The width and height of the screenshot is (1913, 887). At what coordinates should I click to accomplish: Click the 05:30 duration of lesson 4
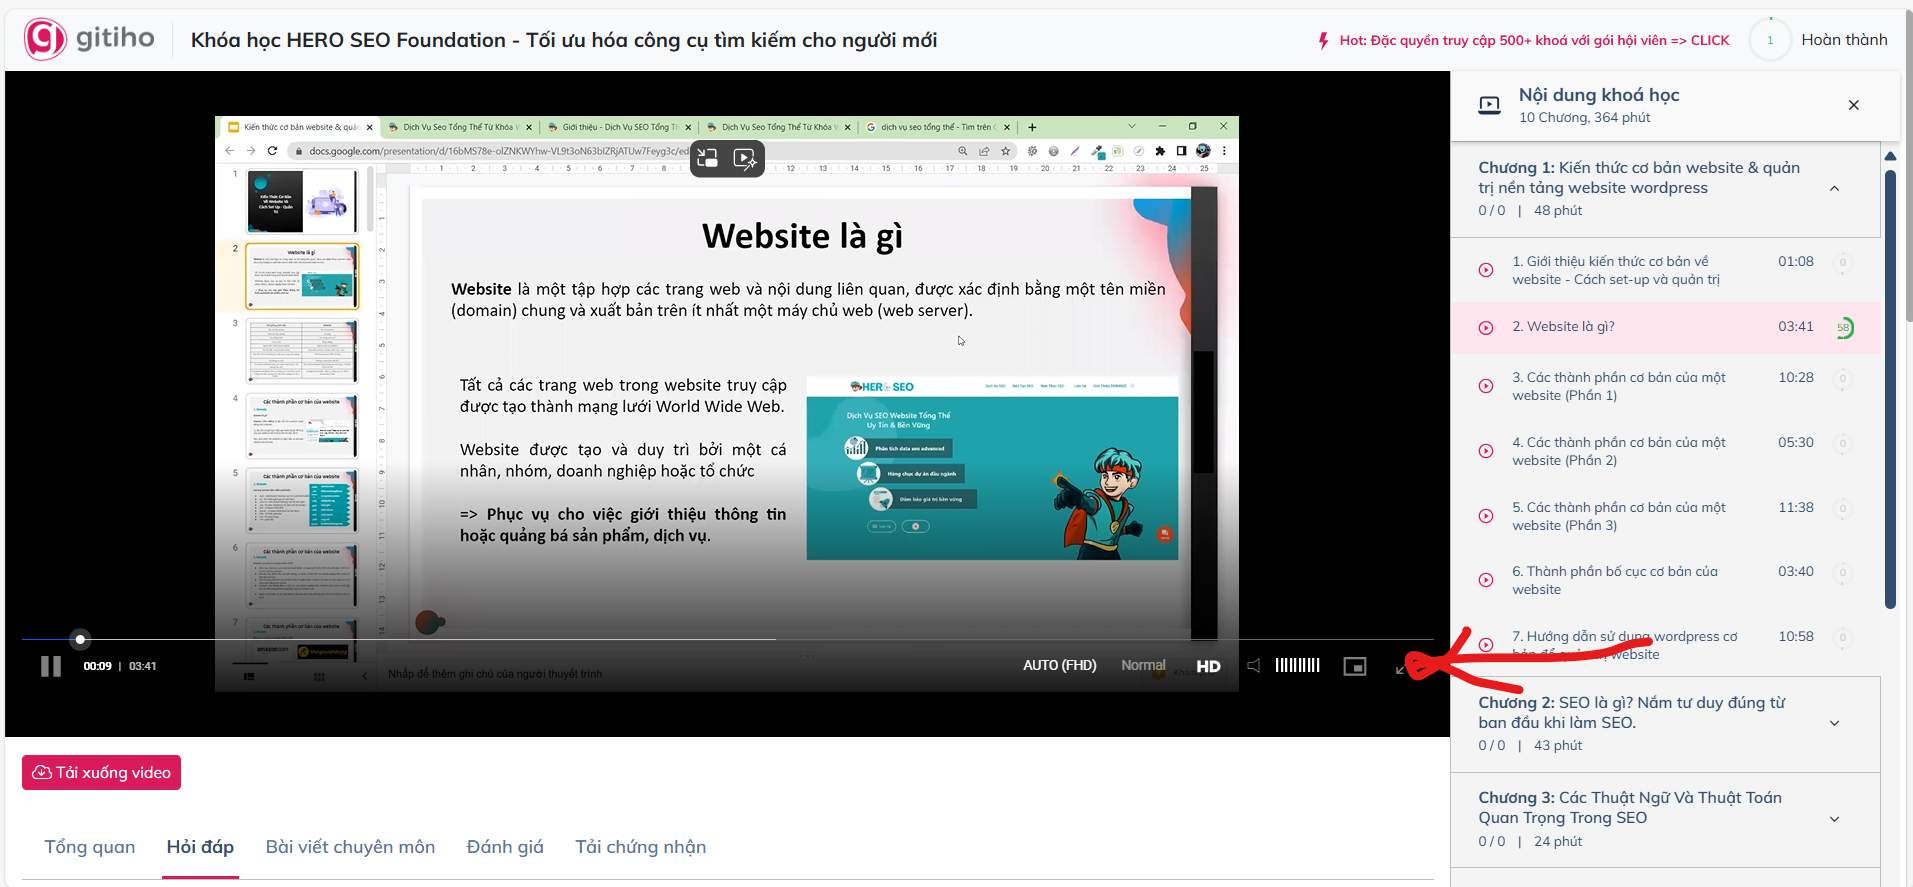(1795, 443)
